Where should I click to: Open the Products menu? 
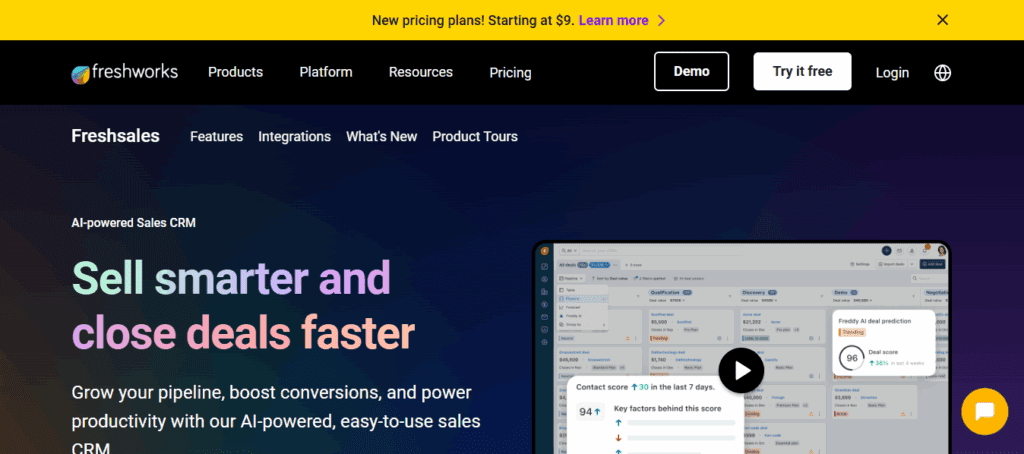[x=236, y=72]
